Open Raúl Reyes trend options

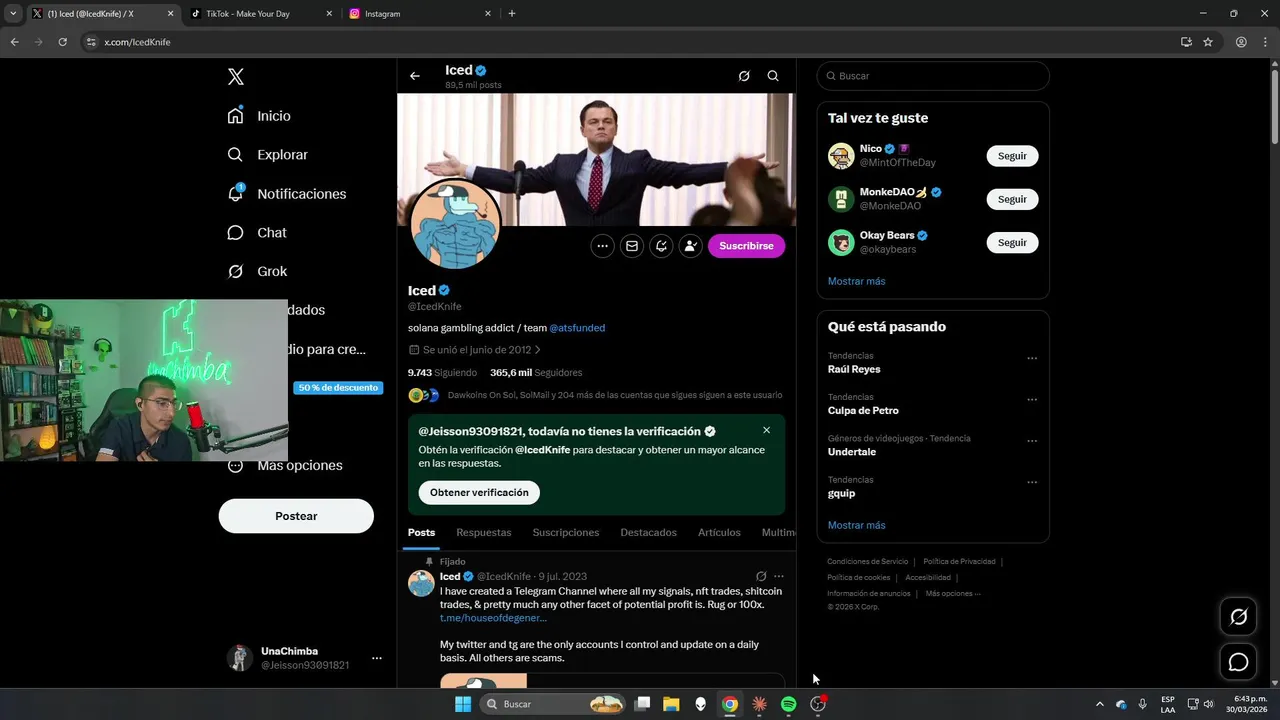pos(1032,358)
